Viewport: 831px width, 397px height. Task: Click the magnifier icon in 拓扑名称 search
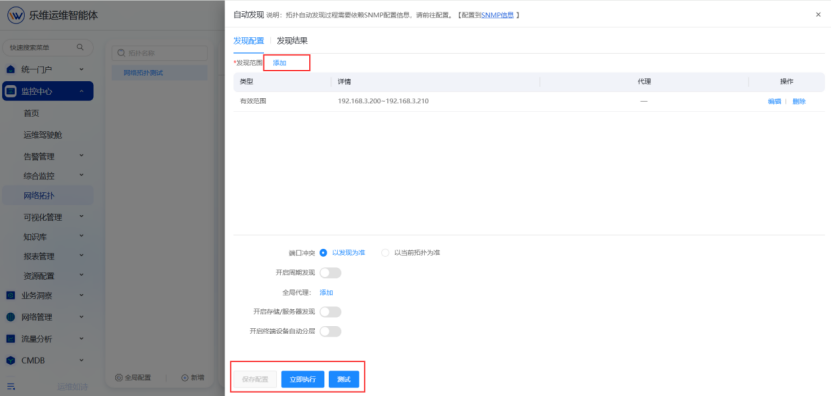tap(121, 53)
